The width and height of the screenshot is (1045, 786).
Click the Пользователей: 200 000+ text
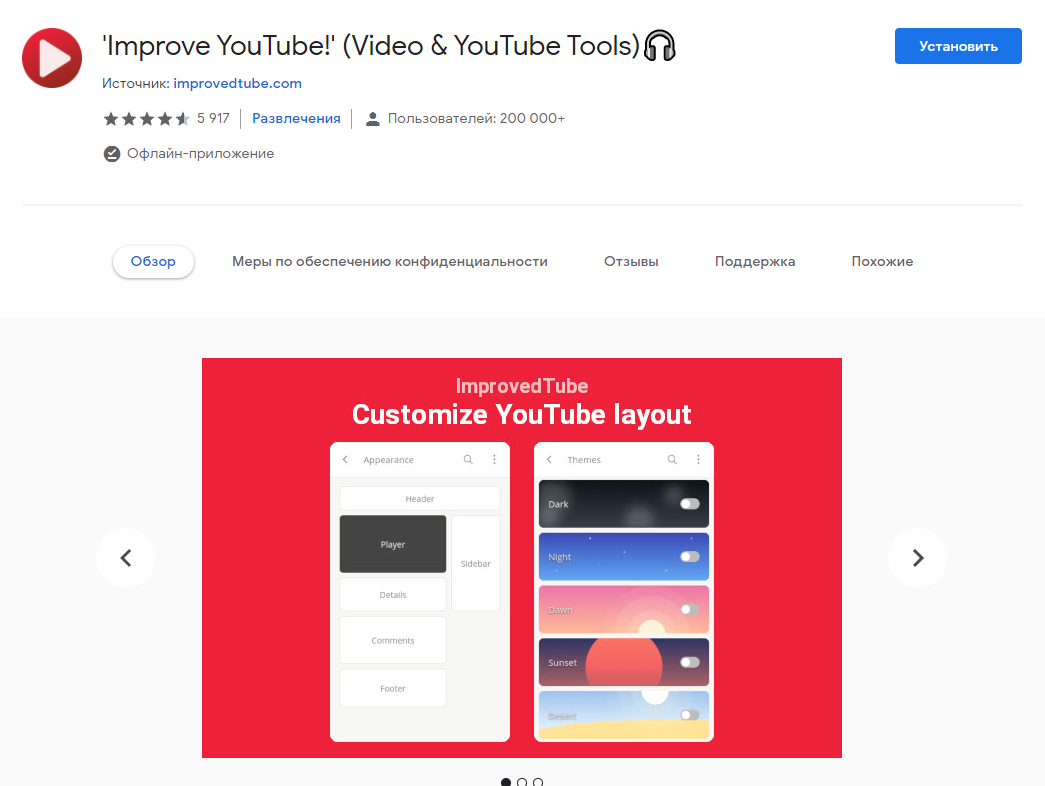pos(477,119)
